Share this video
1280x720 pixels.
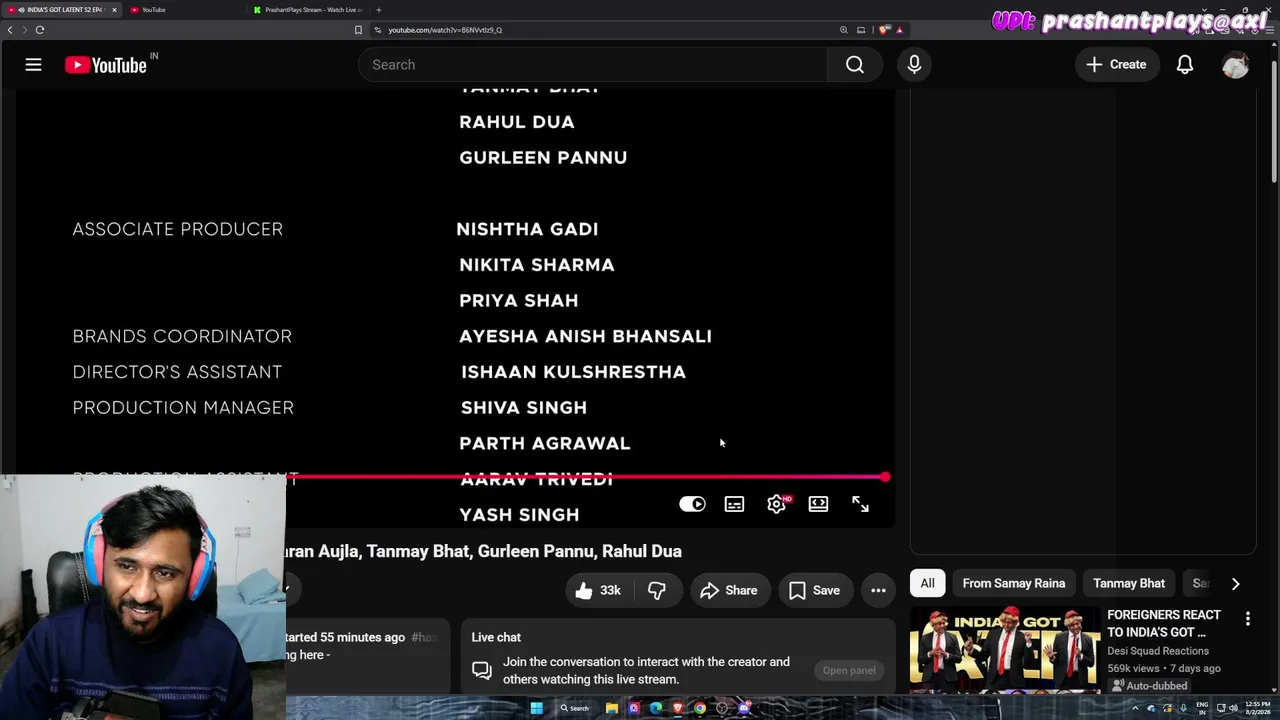click(x=729, y=590)
